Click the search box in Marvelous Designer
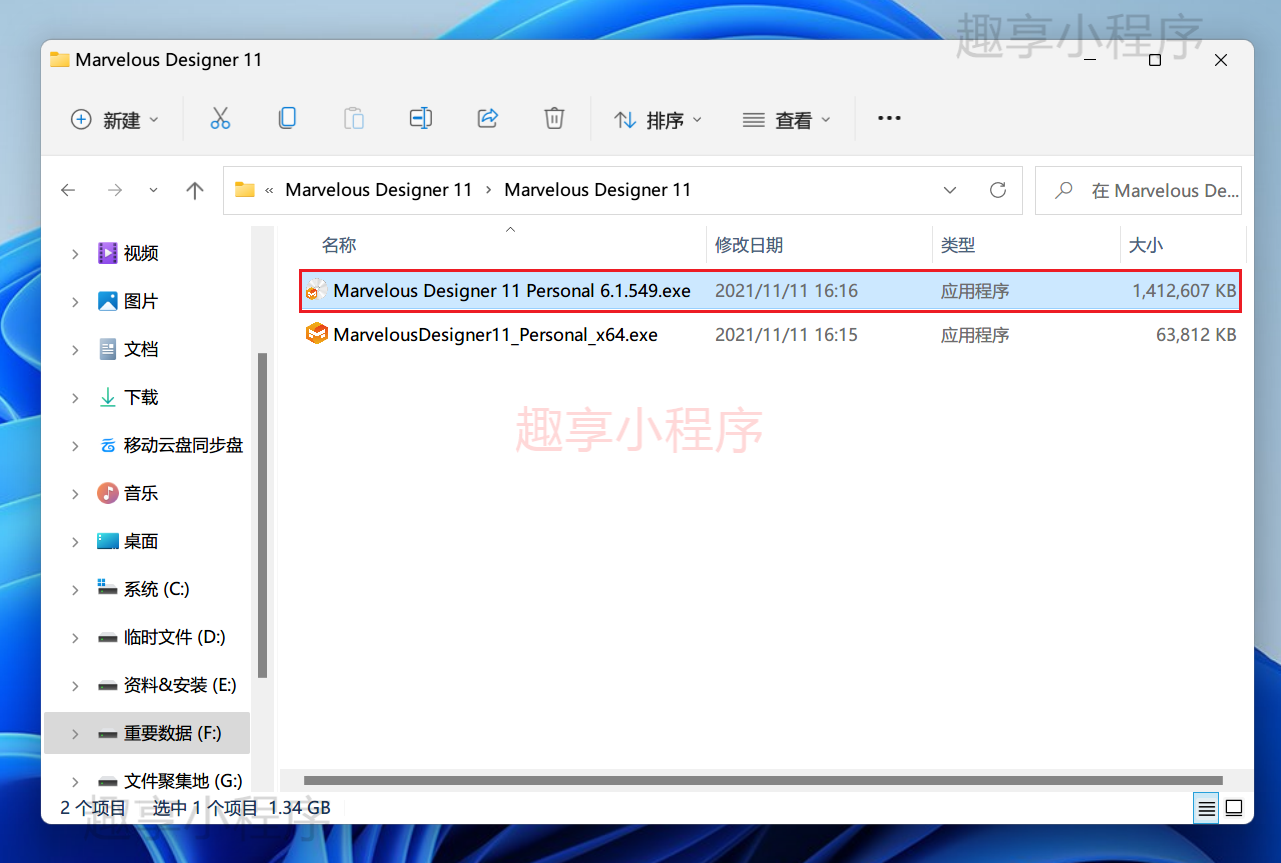 coord(1139,190)
